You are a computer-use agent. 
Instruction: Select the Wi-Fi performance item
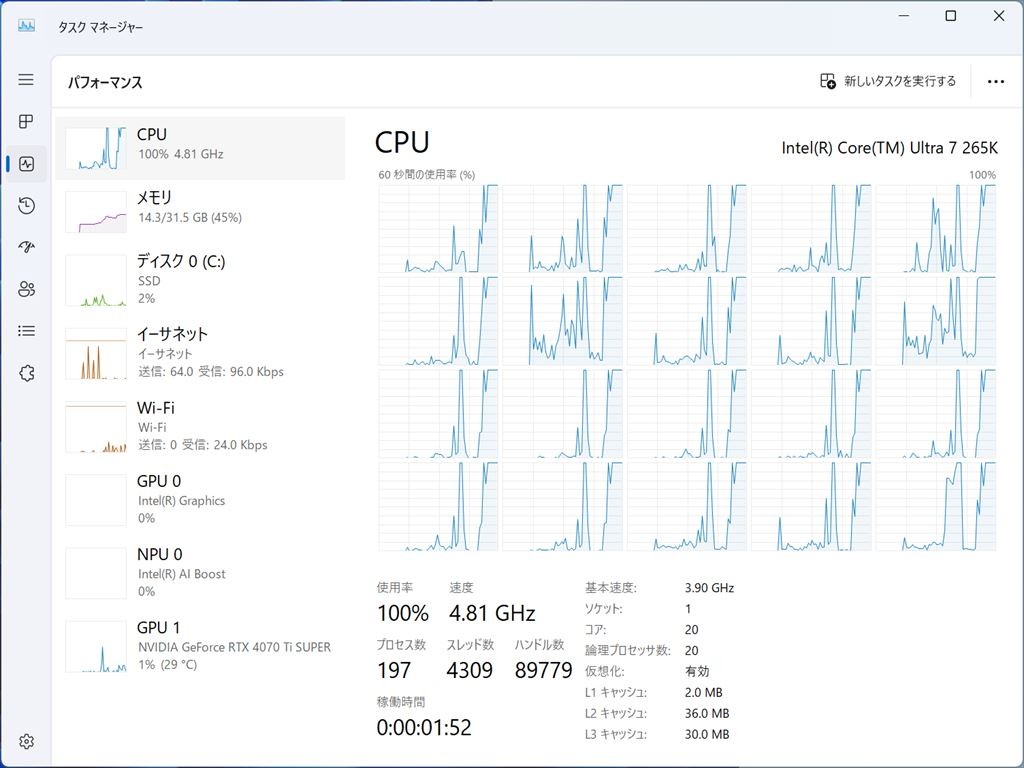click(200, 426)
